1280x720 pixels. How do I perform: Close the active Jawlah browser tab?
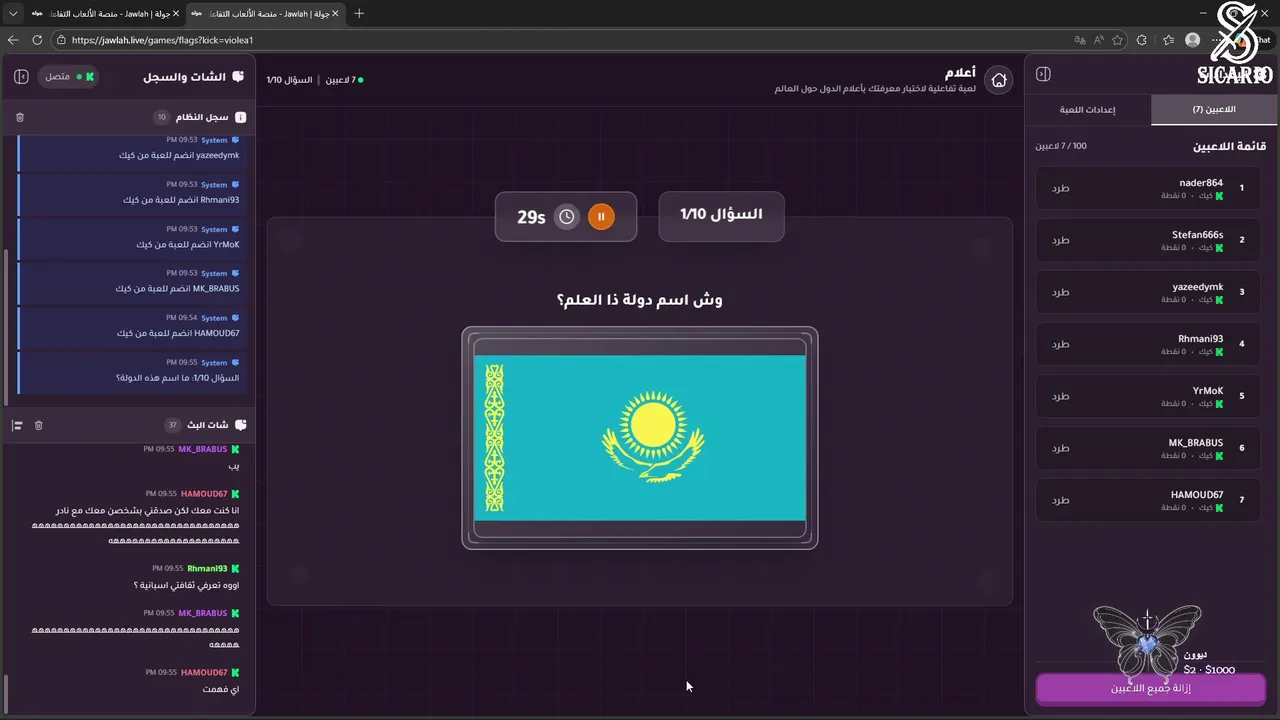coord(335,13)
